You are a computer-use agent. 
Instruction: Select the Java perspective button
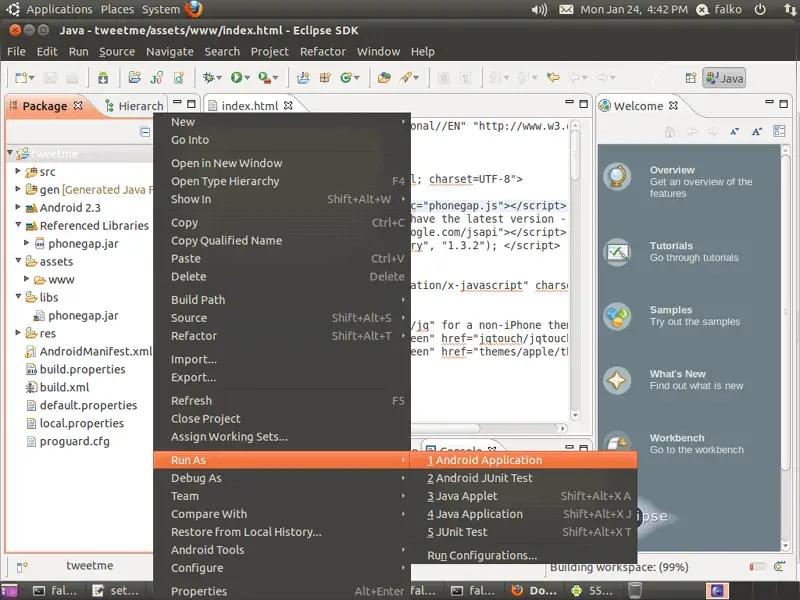[724, 78]
